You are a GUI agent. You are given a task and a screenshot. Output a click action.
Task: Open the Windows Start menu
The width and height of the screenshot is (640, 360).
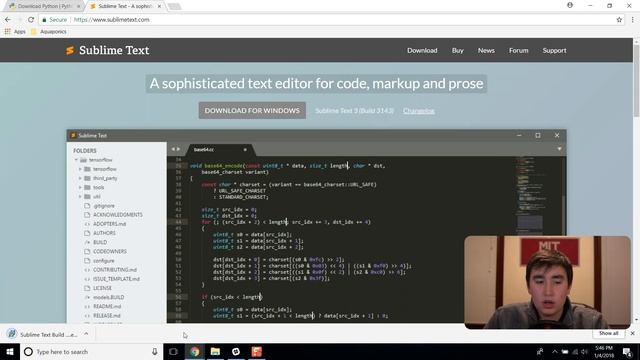coord(10,351)
